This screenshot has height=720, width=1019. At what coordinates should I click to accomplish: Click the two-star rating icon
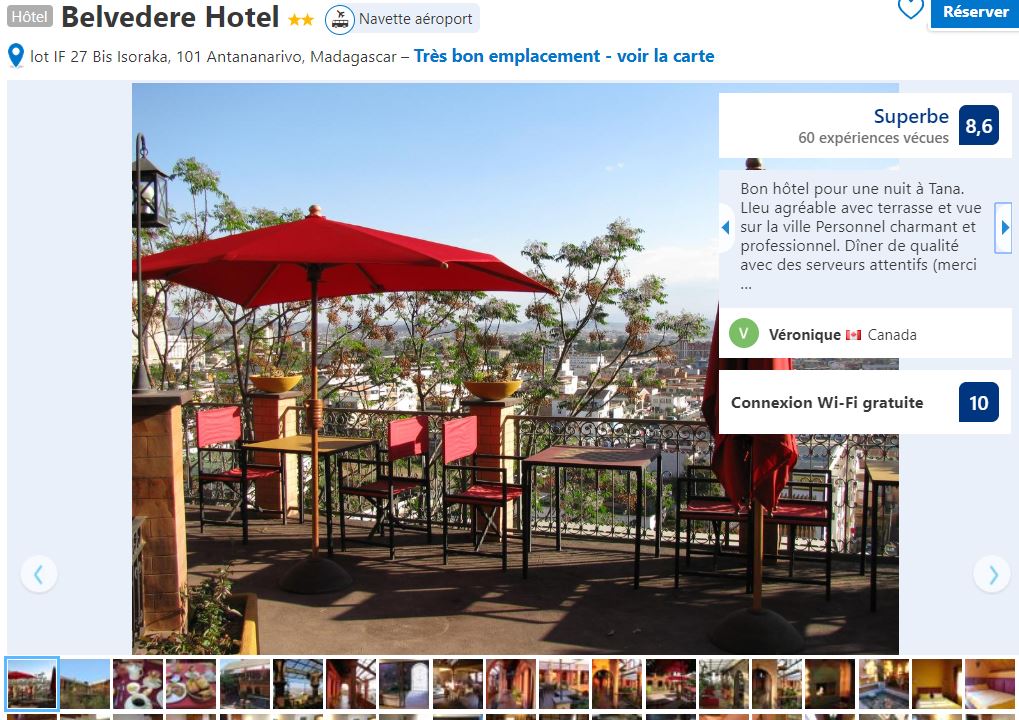coord(301,20)
